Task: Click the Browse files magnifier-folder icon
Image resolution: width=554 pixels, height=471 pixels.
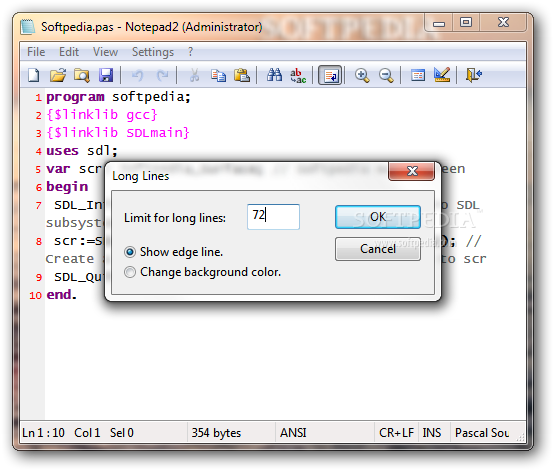Action: coord(82,75)
